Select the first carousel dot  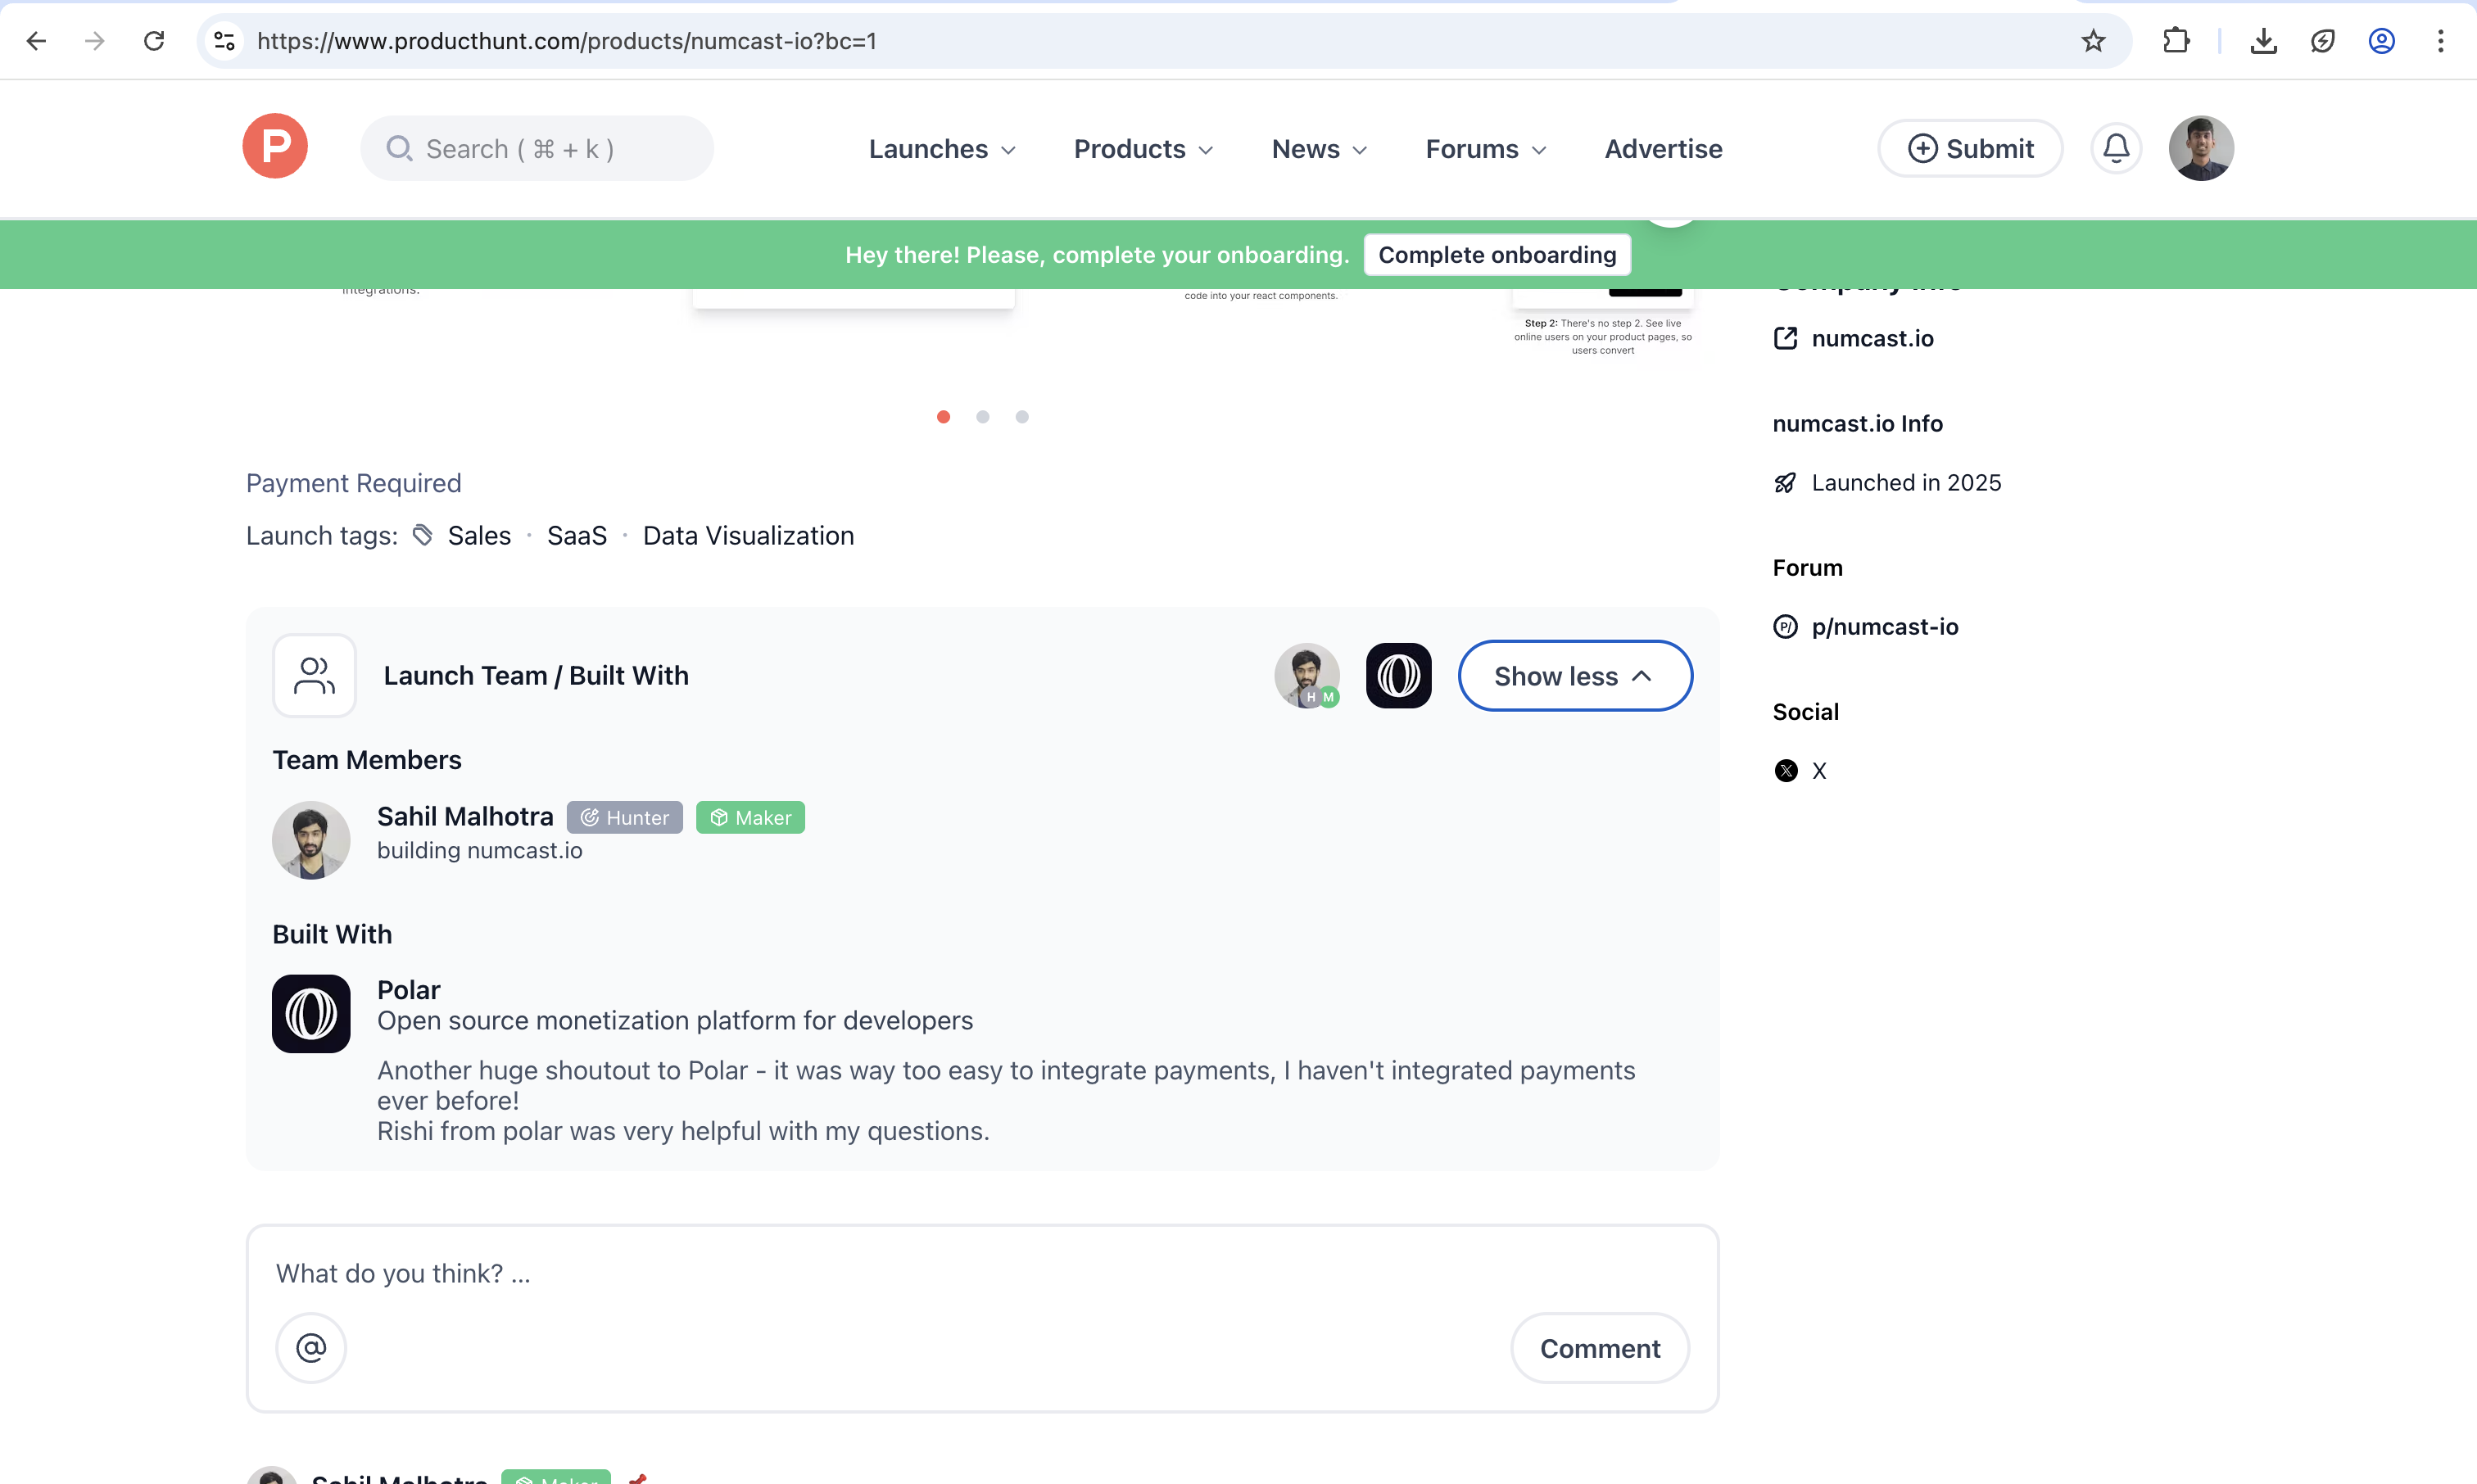943,416
